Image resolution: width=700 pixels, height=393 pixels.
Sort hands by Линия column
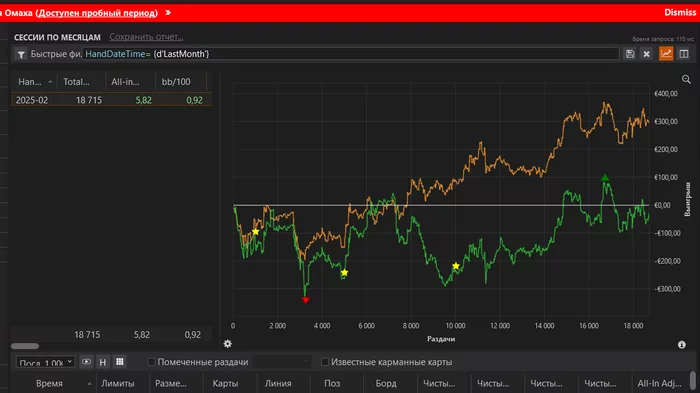click(x=278, y=384)
